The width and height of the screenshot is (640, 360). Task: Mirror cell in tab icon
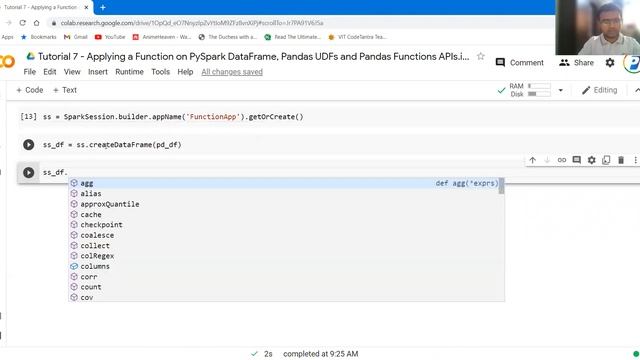[606, 160]
